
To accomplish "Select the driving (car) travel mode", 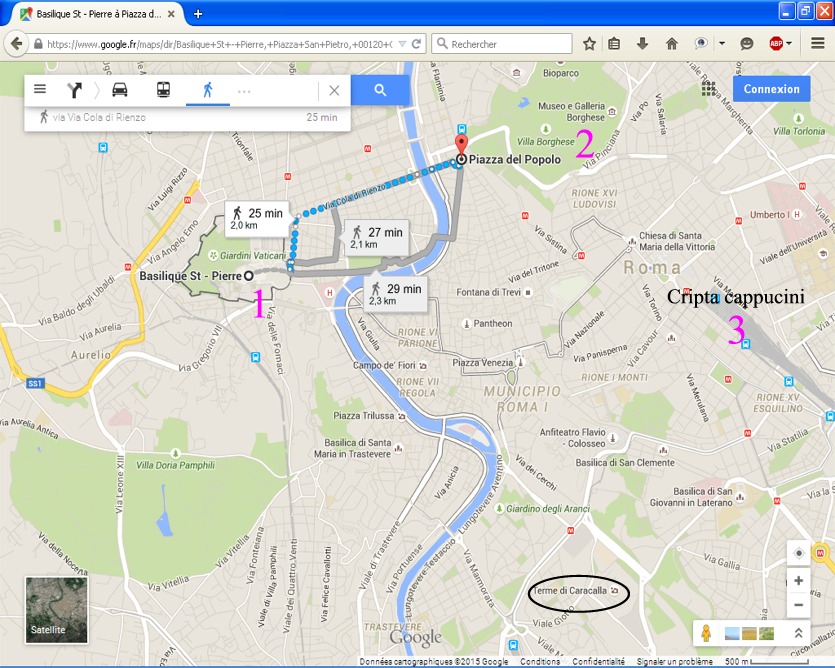I will click(x=119, y=90).
